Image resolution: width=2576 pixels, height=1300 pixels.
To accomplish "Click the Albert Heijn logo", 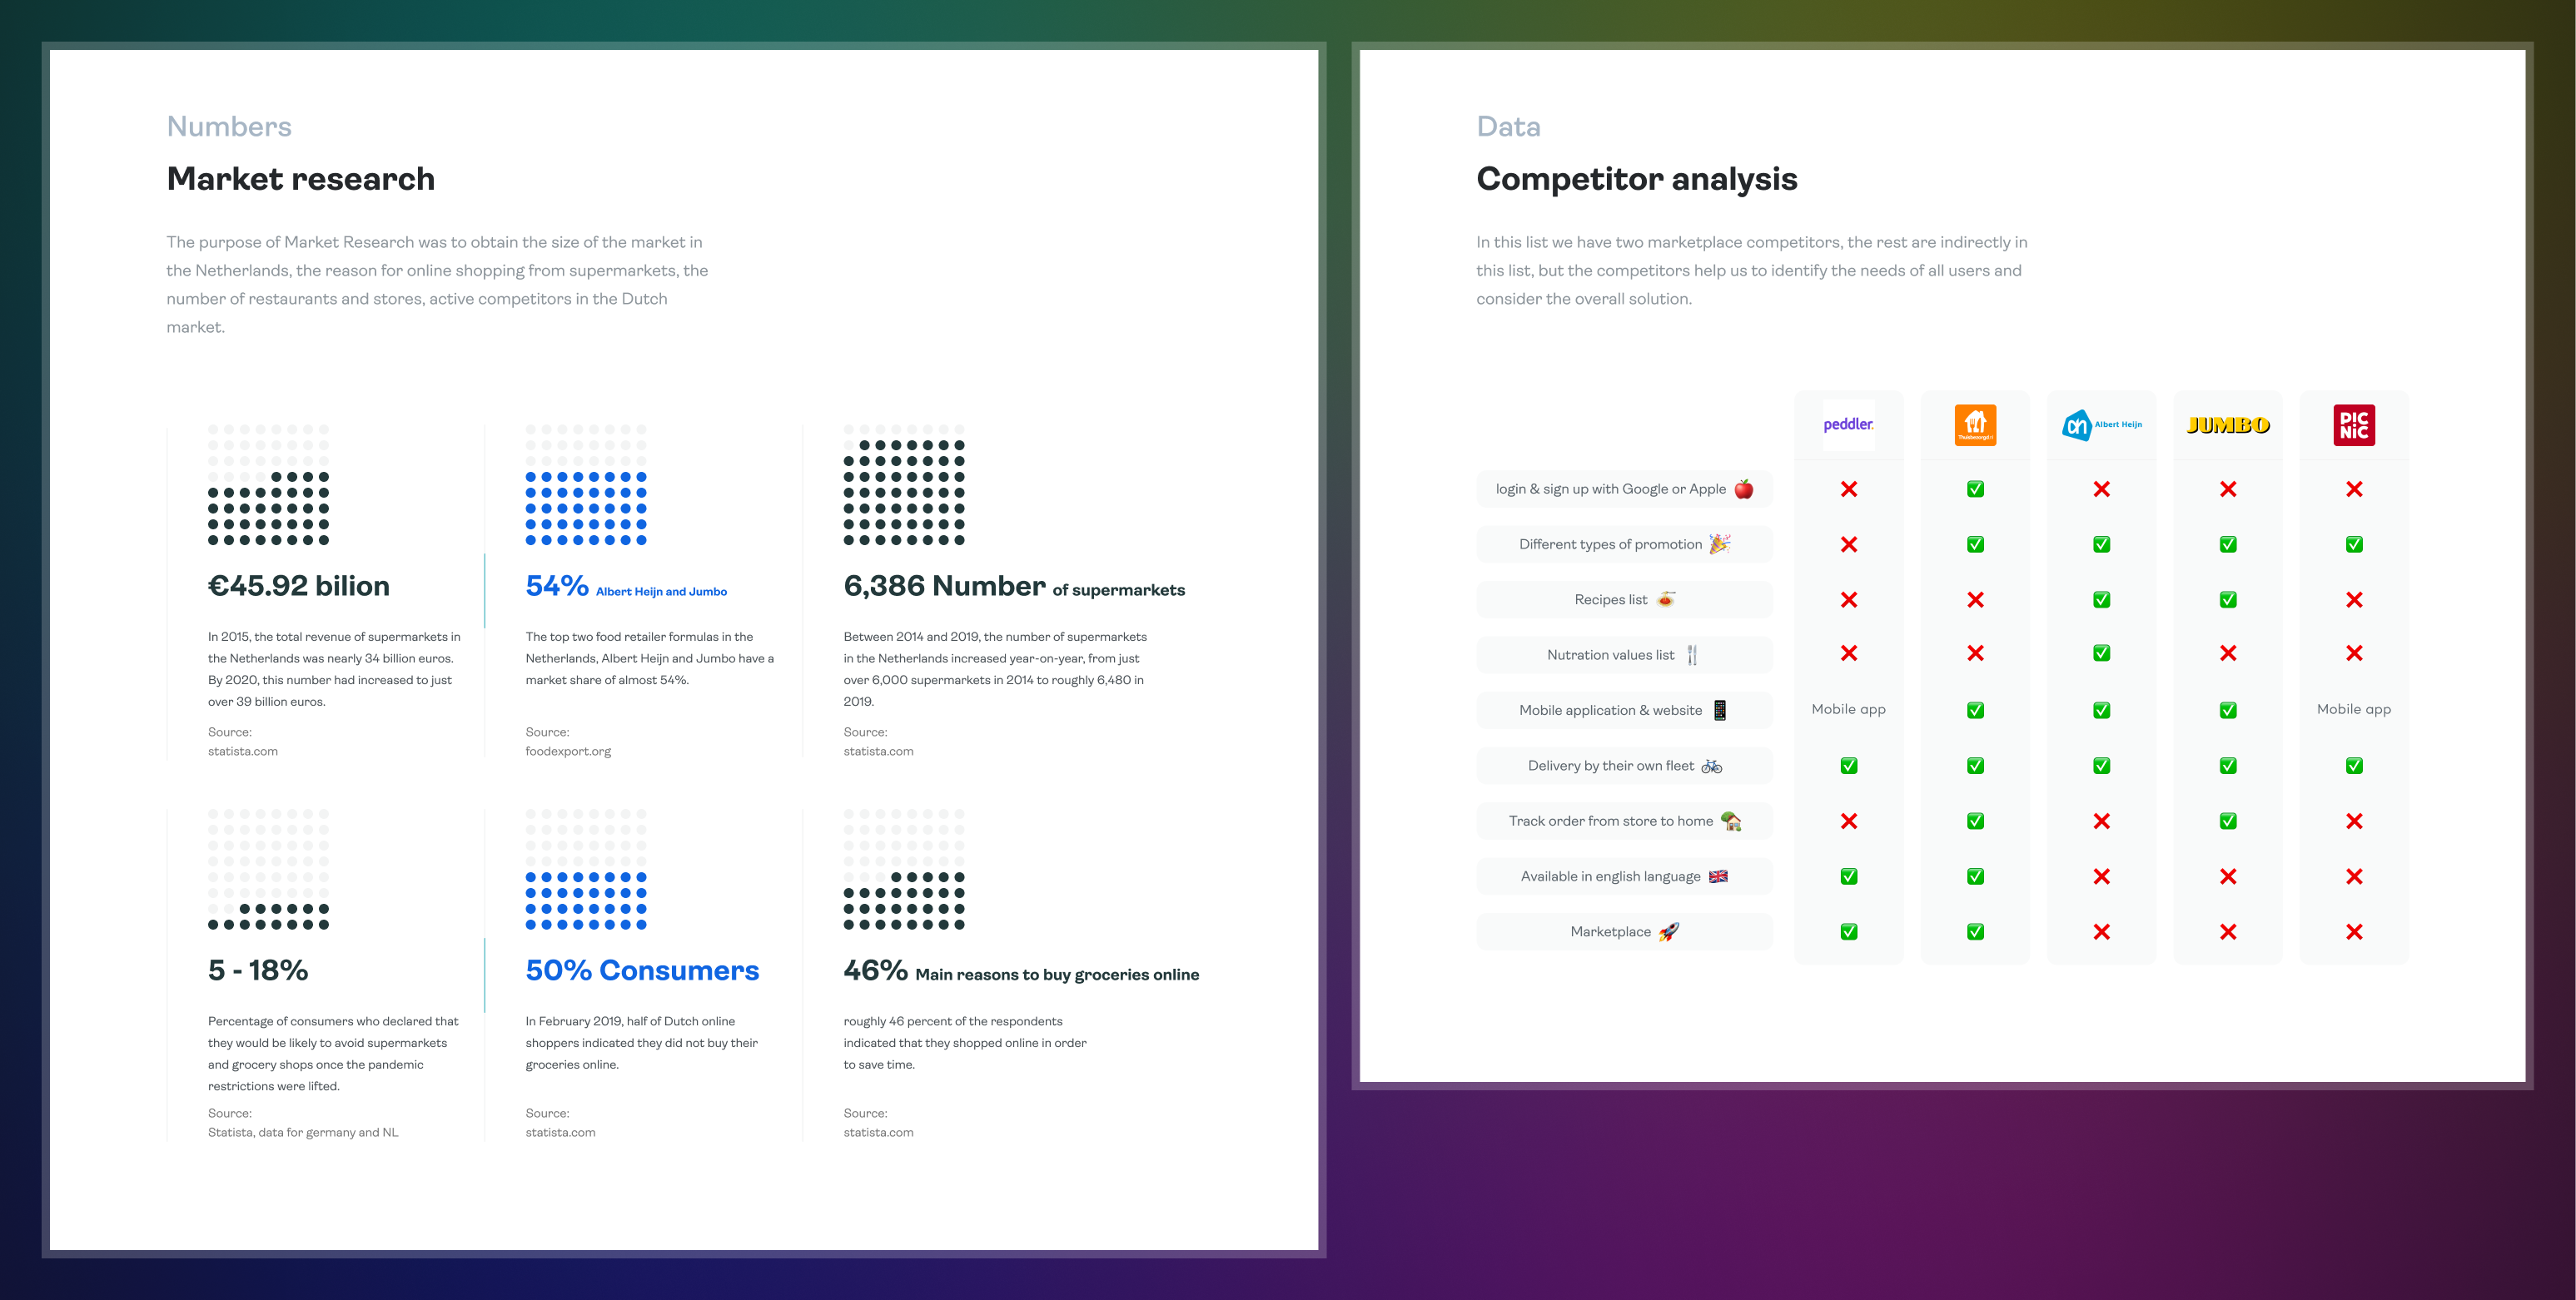I will pyautogui.click(x=2101, y=425).
